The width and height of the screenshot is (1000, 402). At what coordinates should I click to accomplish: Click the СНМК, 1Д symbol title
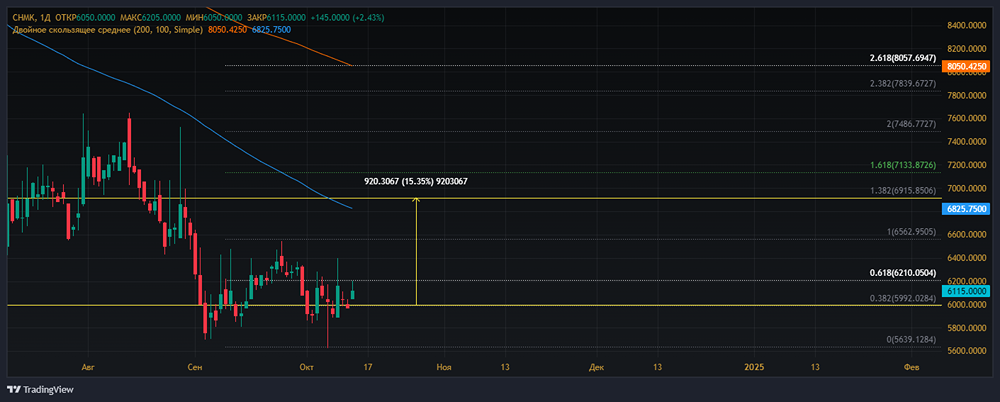32,18
